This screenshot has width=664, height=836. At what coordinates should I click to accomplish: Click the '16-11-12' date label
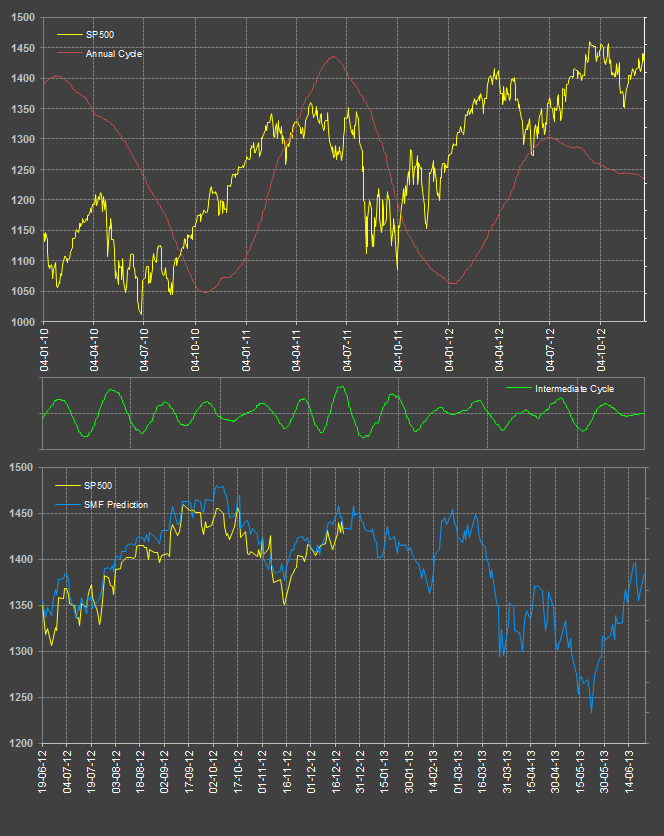287,771
